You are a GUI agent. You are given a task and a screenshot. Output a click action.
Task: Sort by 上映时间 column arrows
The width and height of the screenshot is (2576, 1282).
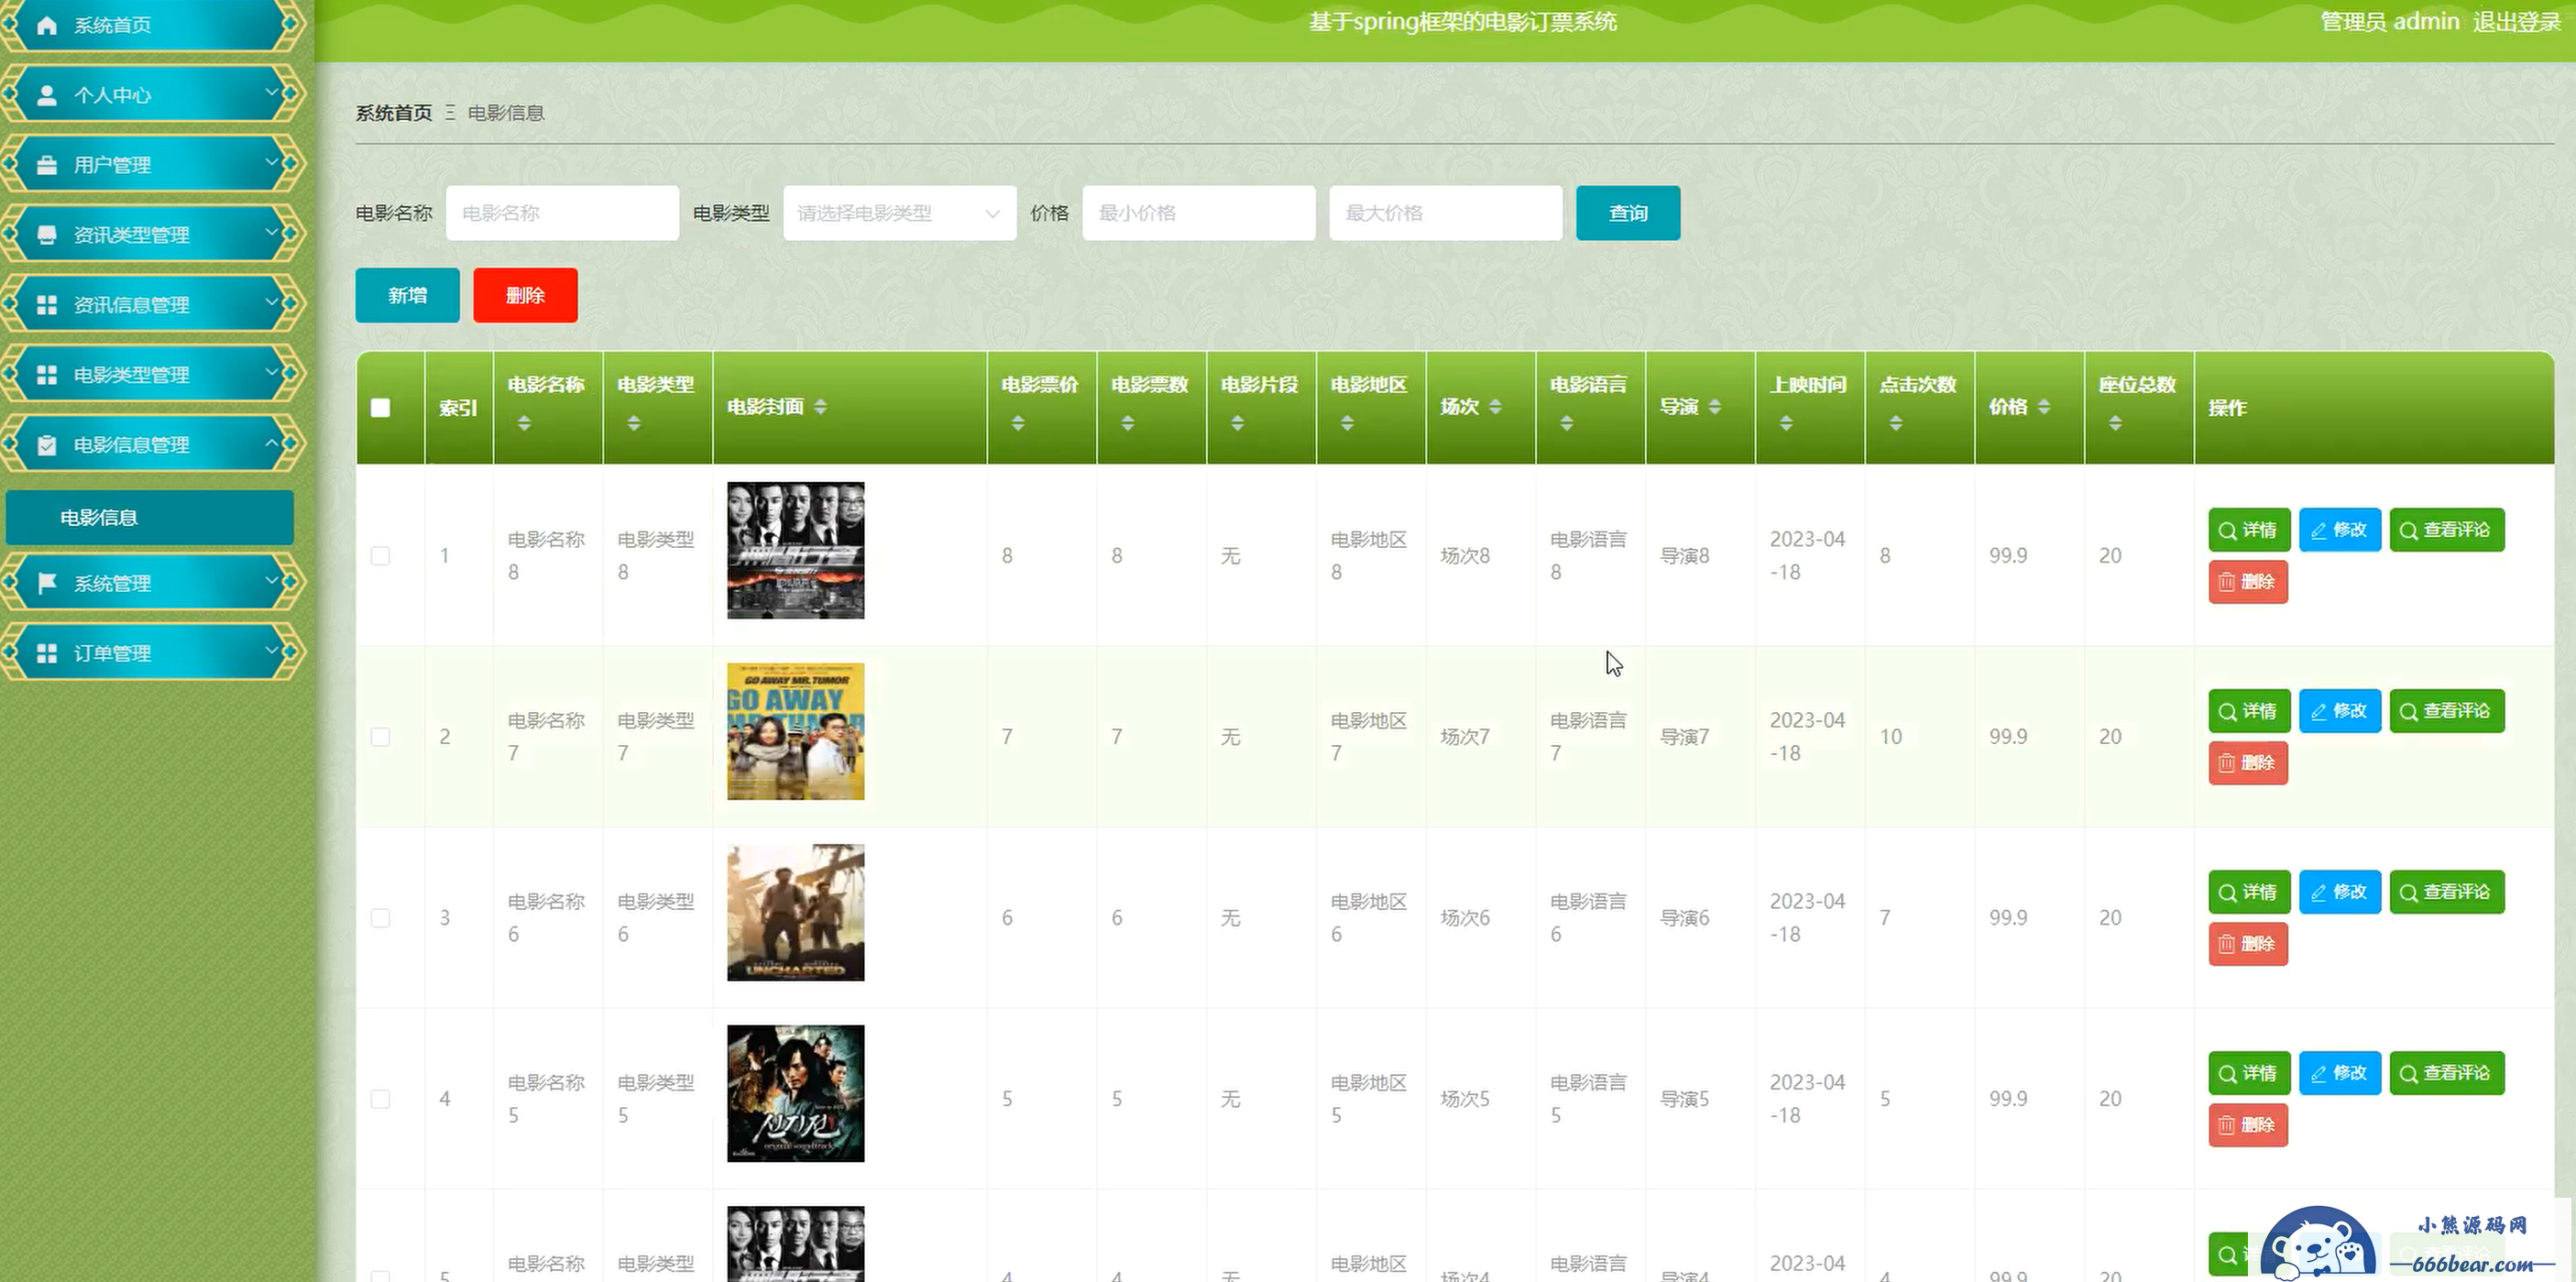(1786, 424)
